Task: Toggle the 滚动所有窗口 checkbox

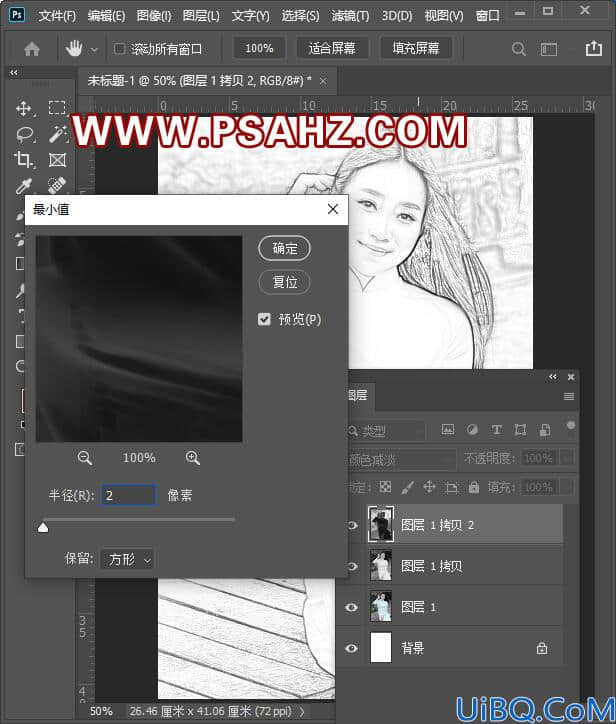Action: coord(119,48)
